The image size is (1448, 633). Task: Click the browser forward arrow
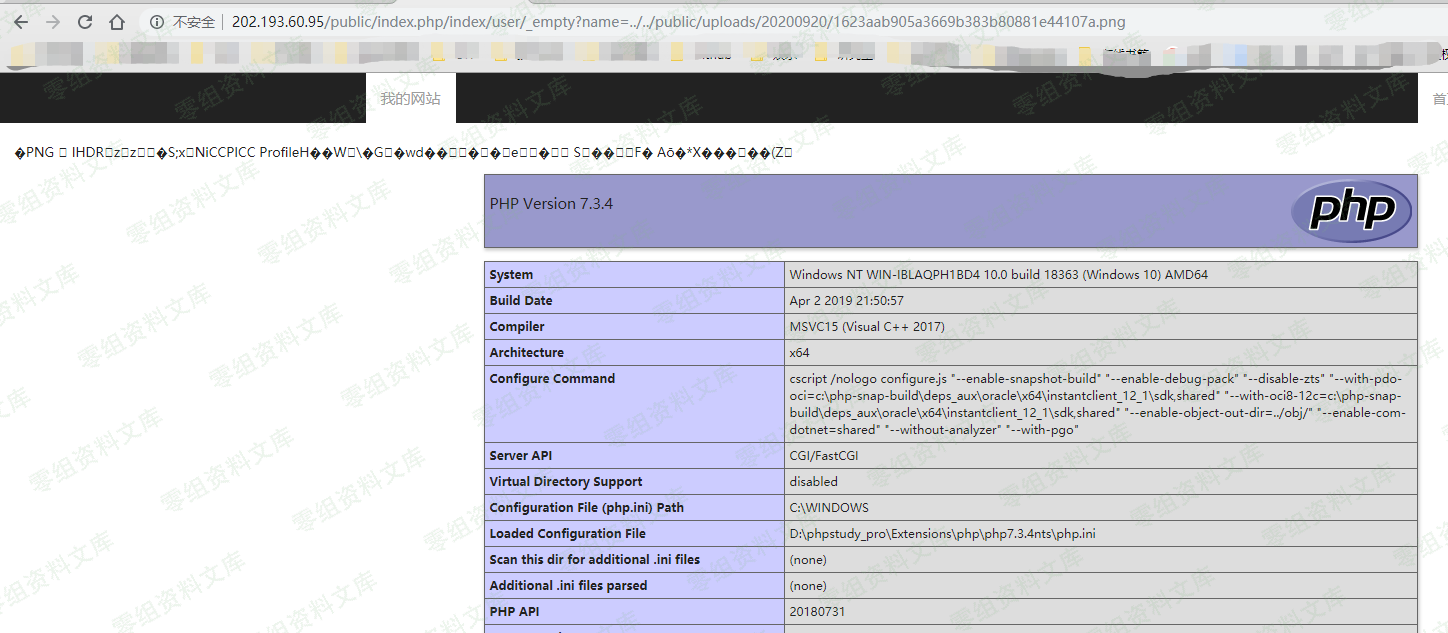coord(53,22)
